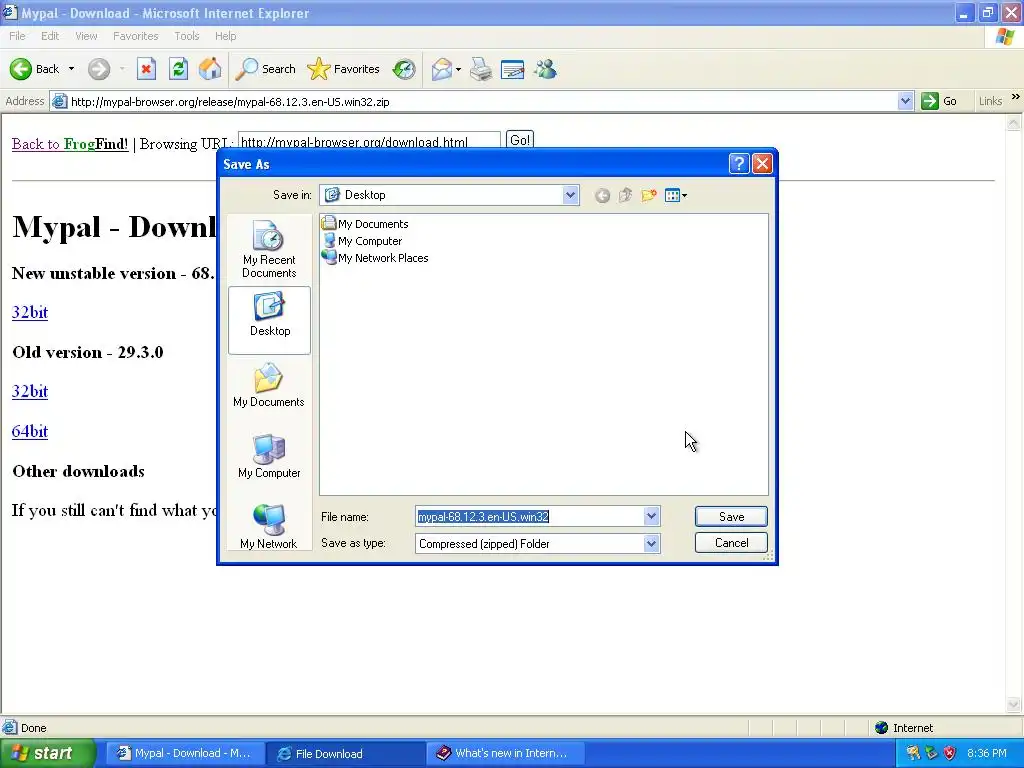Open the Search toolbar button
1024x768 pixels.
pyautogui.click(x=265, y=69)
